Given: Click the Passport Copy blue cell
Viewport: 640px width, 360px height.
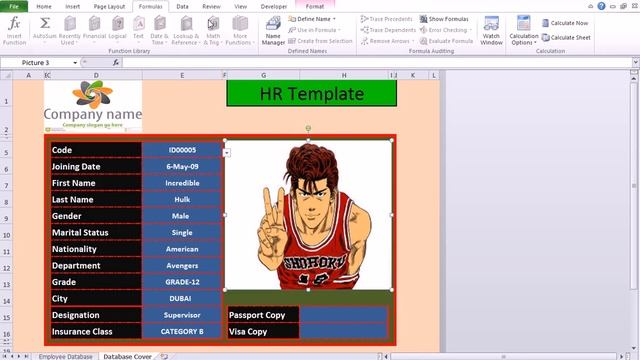Looking at the screenshot, I should (343, 315).
